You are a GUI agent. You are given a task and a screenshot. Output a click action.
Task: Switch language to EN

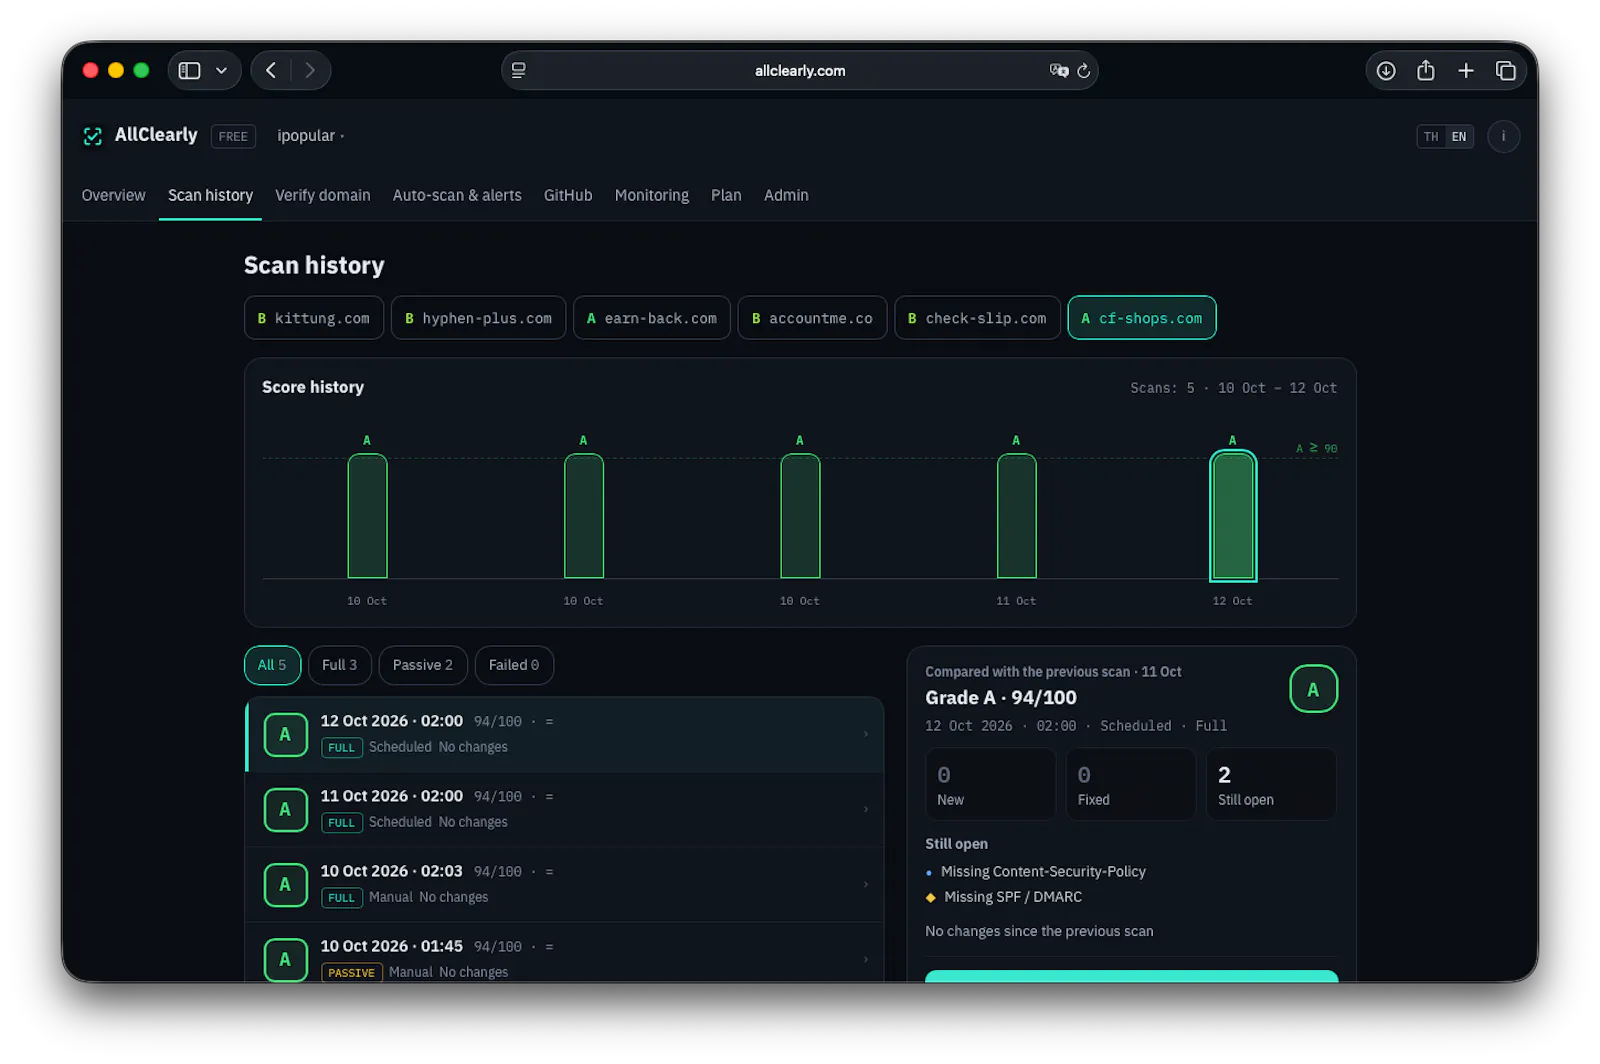click(x=1459, y=137)
